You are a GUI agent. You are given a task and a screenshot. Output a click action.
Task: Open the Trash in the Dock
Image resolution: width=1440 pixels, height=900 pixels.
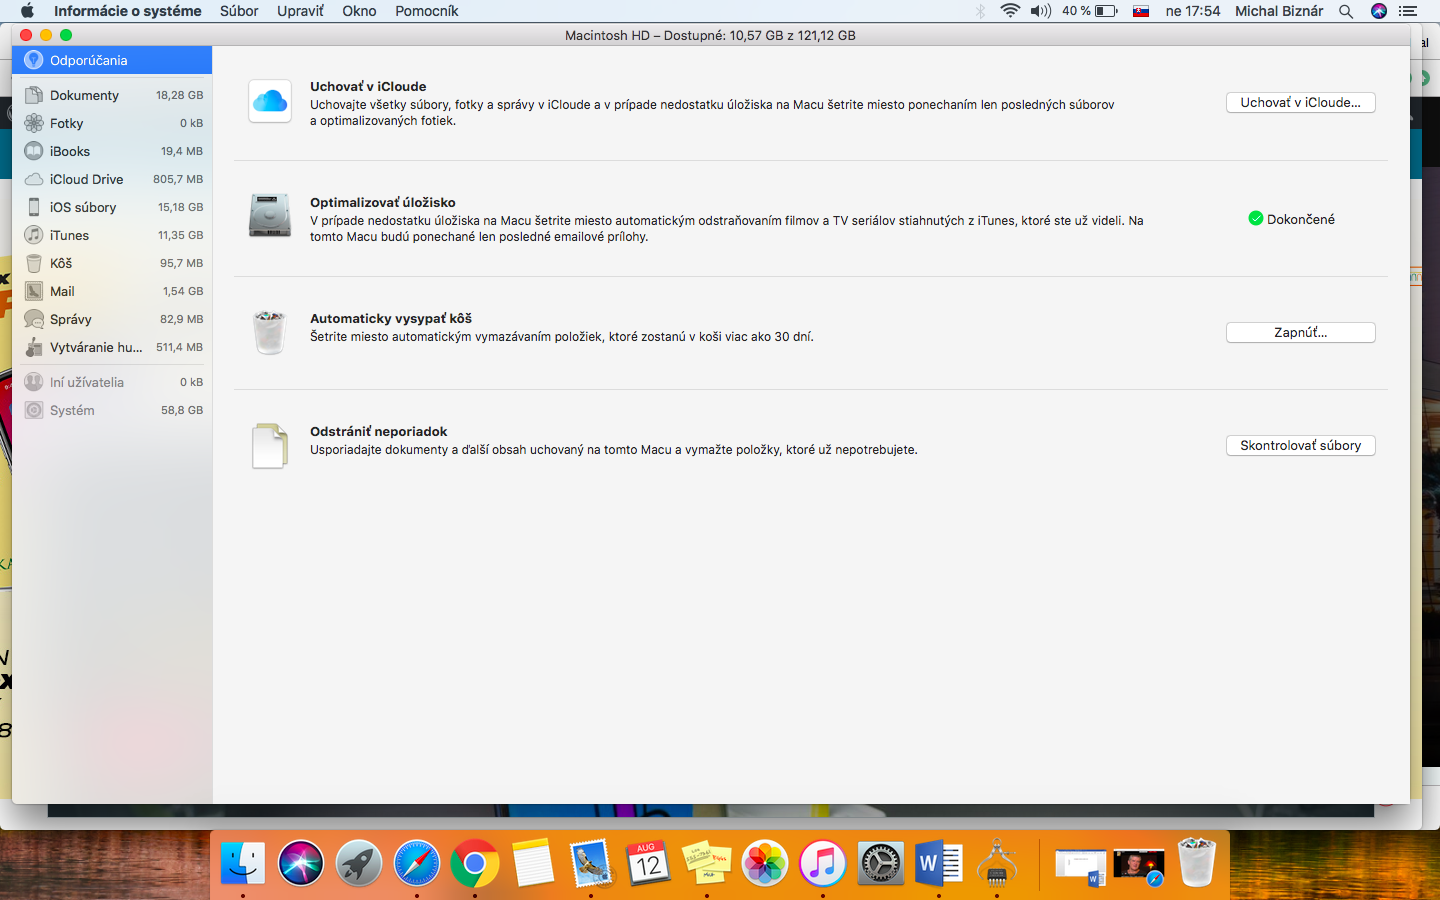coord(1197,863)
